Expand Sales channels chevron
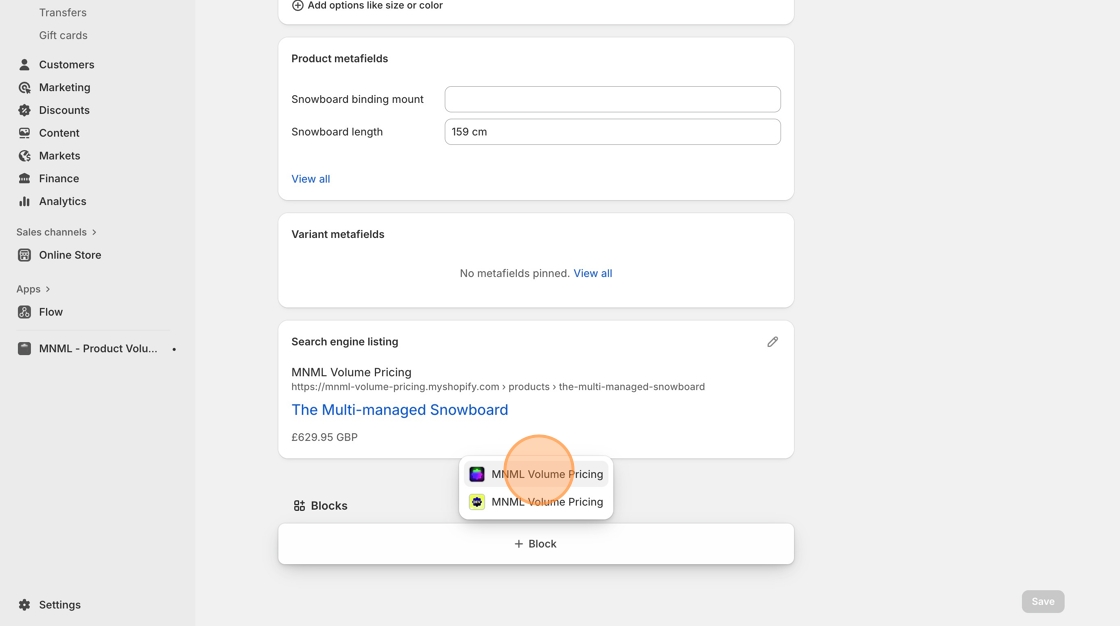 pos(94,232)
